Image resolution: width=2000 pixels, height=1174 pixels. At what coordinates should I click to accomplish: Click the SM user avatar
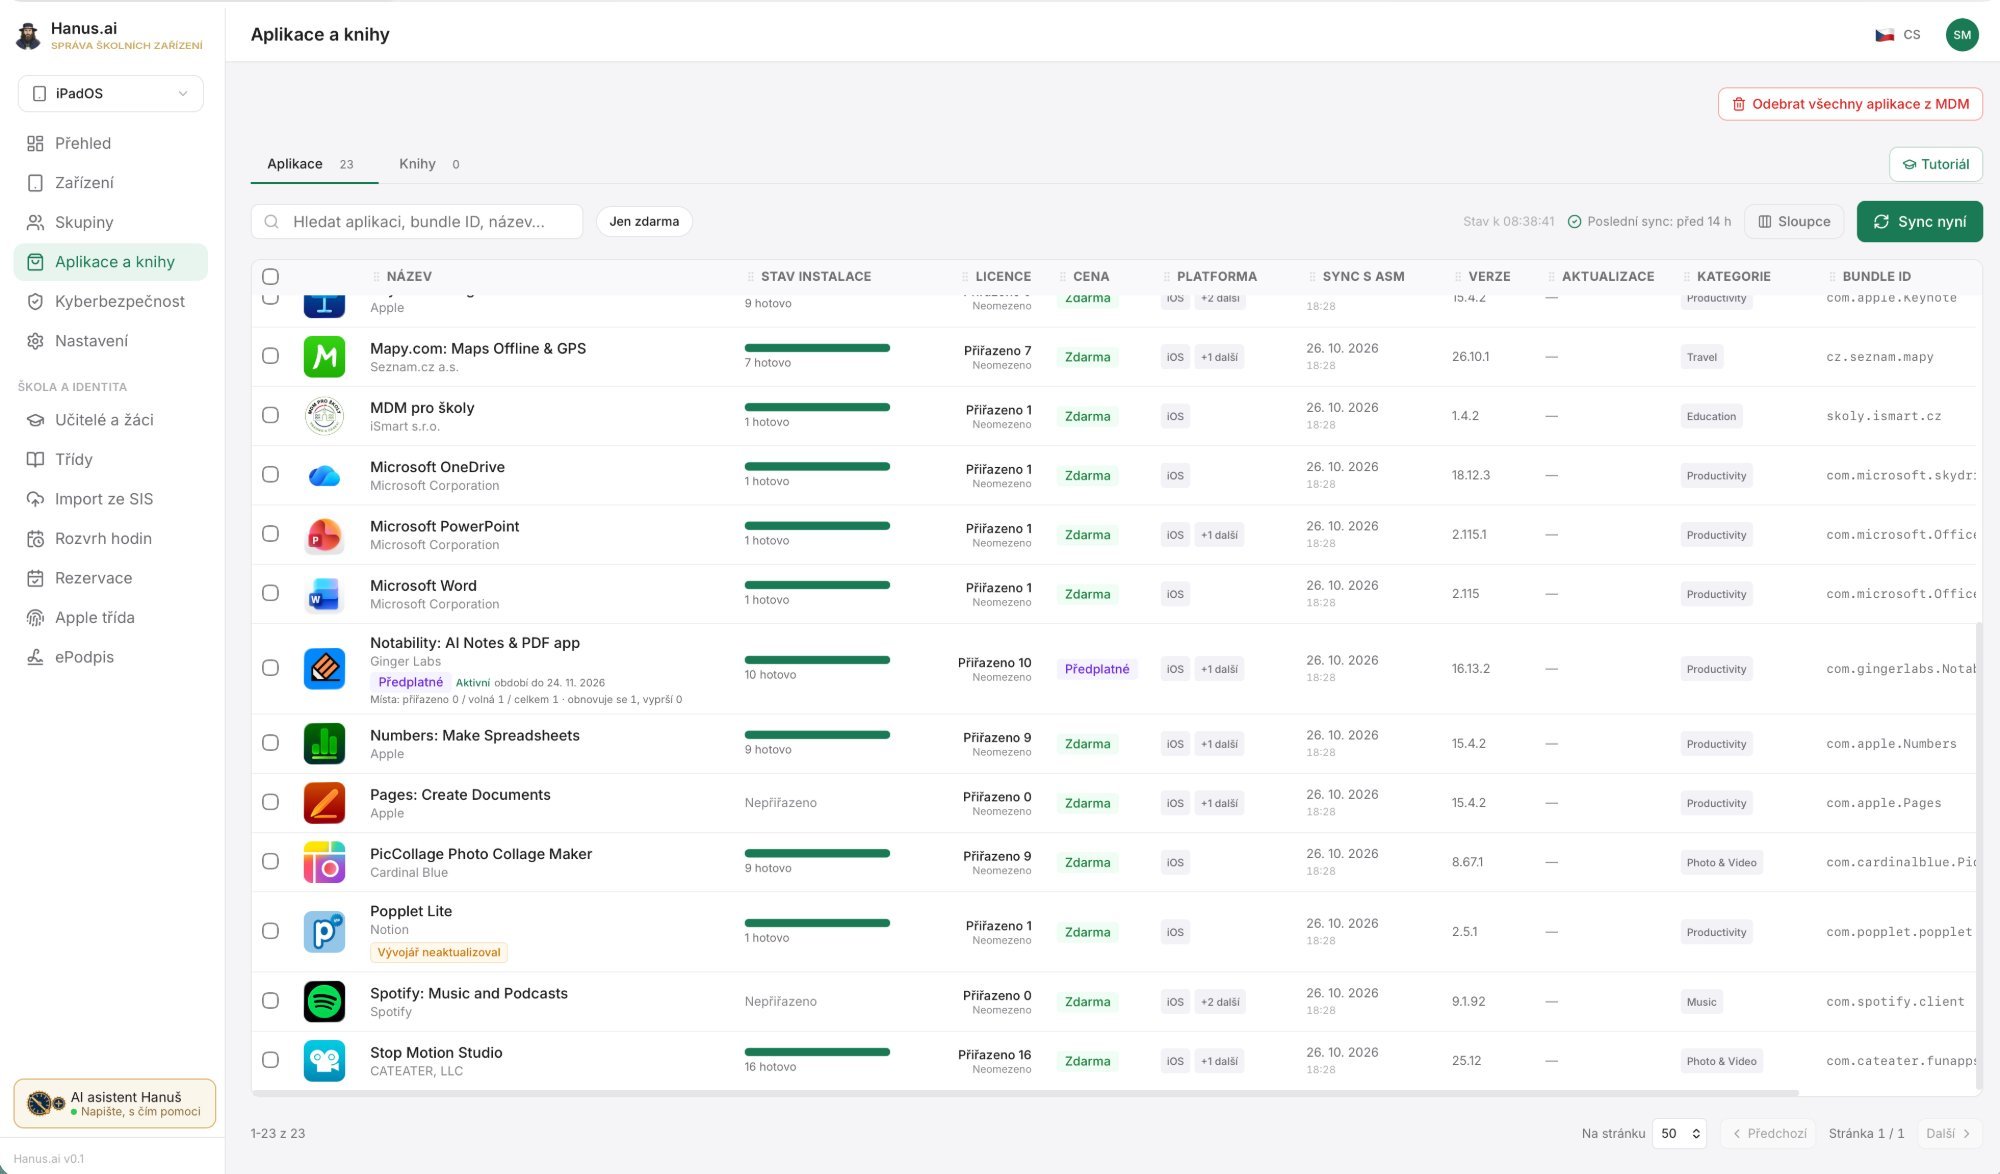[1962, 35]
